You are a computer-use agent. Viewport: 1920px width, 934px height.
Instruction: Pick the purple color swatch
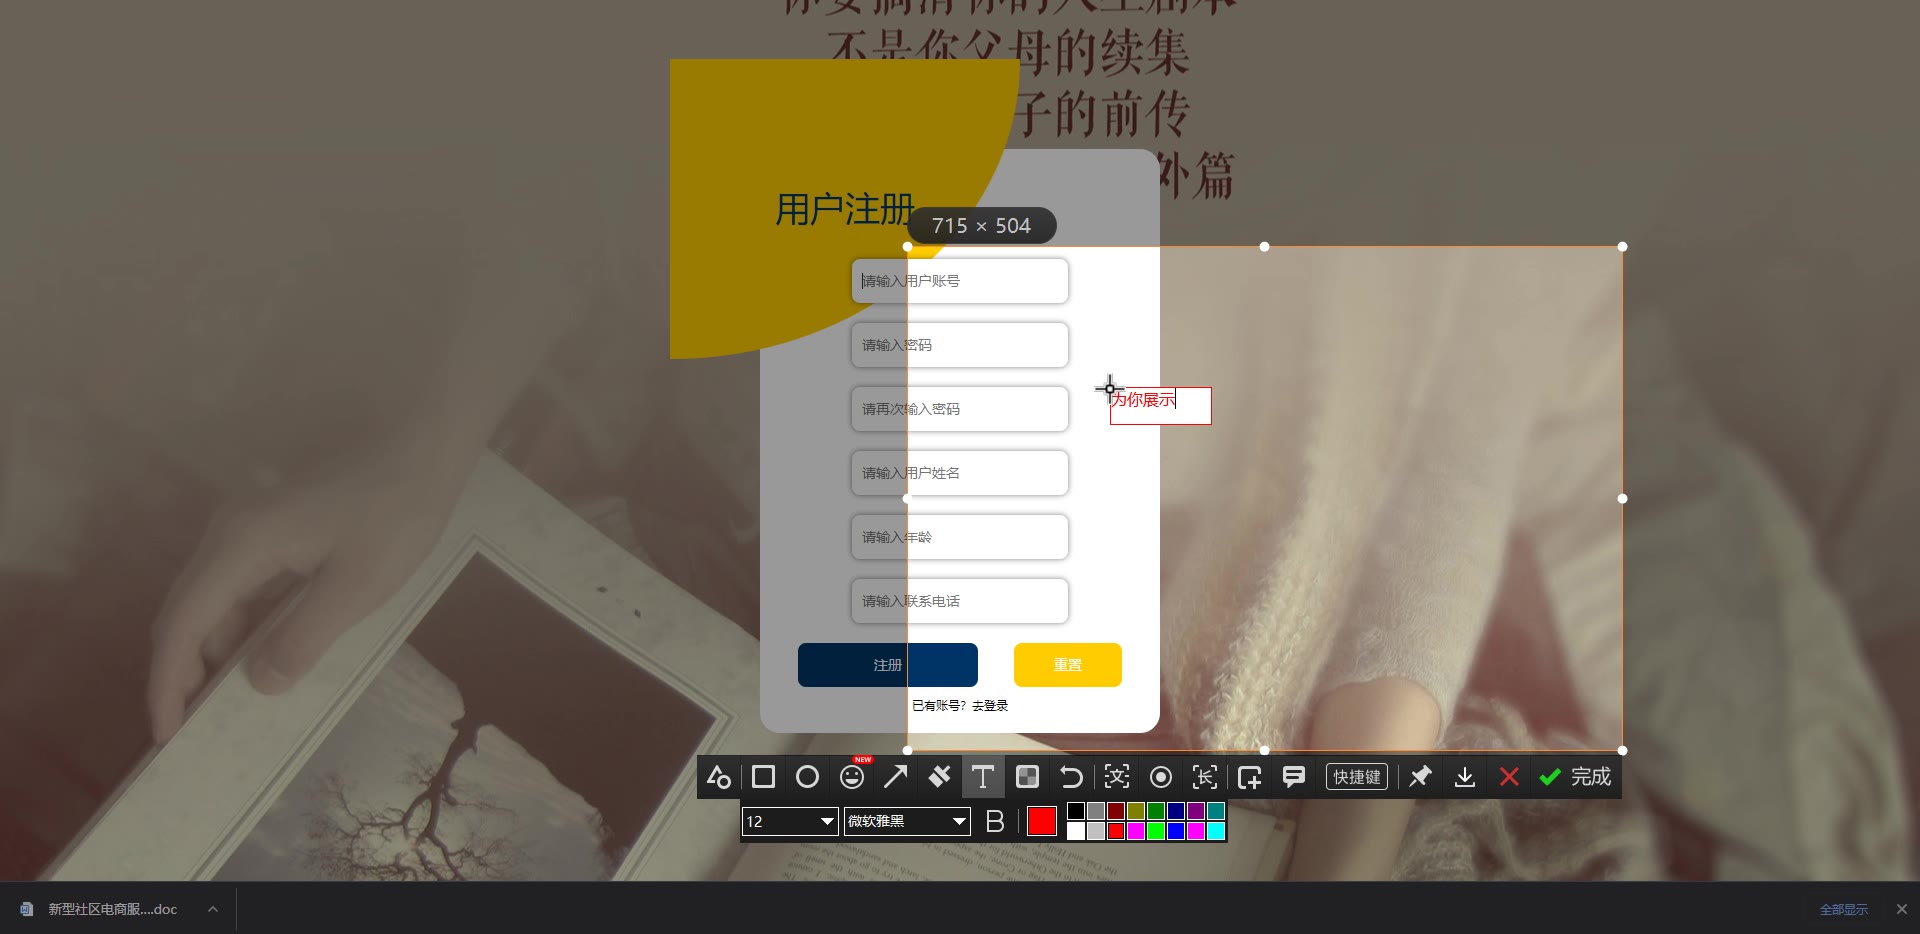[1196, 811]
